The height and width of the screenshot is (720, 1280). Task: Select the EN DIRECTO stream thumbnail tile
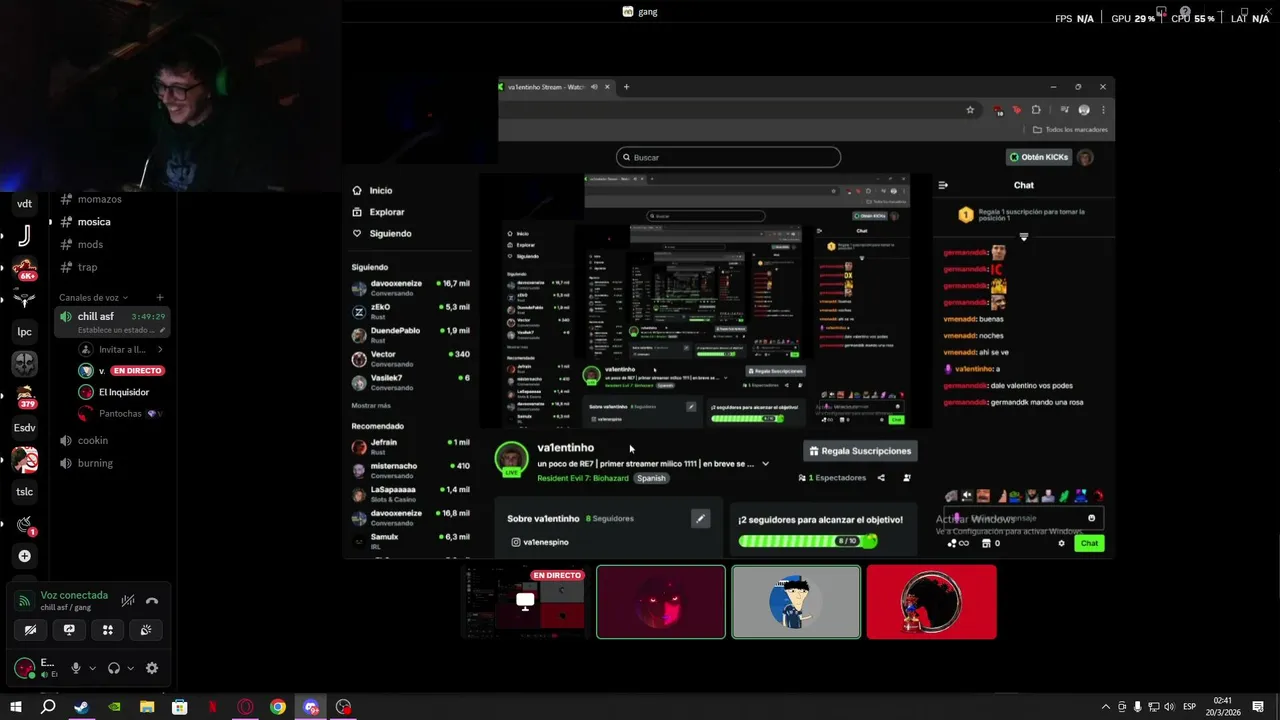click(526, 602)
